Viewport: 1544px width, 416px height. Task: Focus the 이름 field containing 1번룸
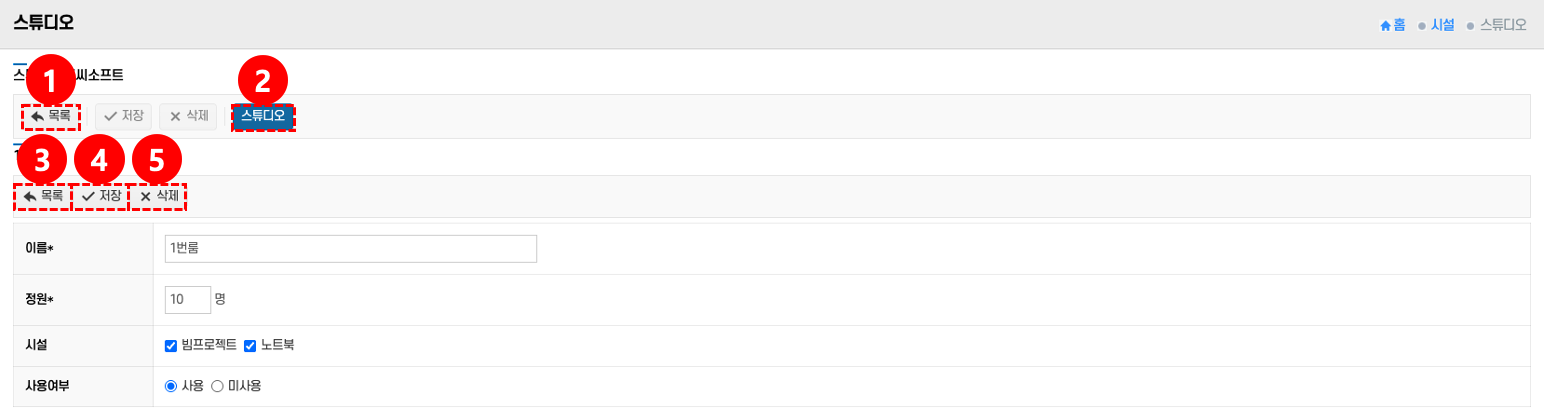tap(350, 248)
